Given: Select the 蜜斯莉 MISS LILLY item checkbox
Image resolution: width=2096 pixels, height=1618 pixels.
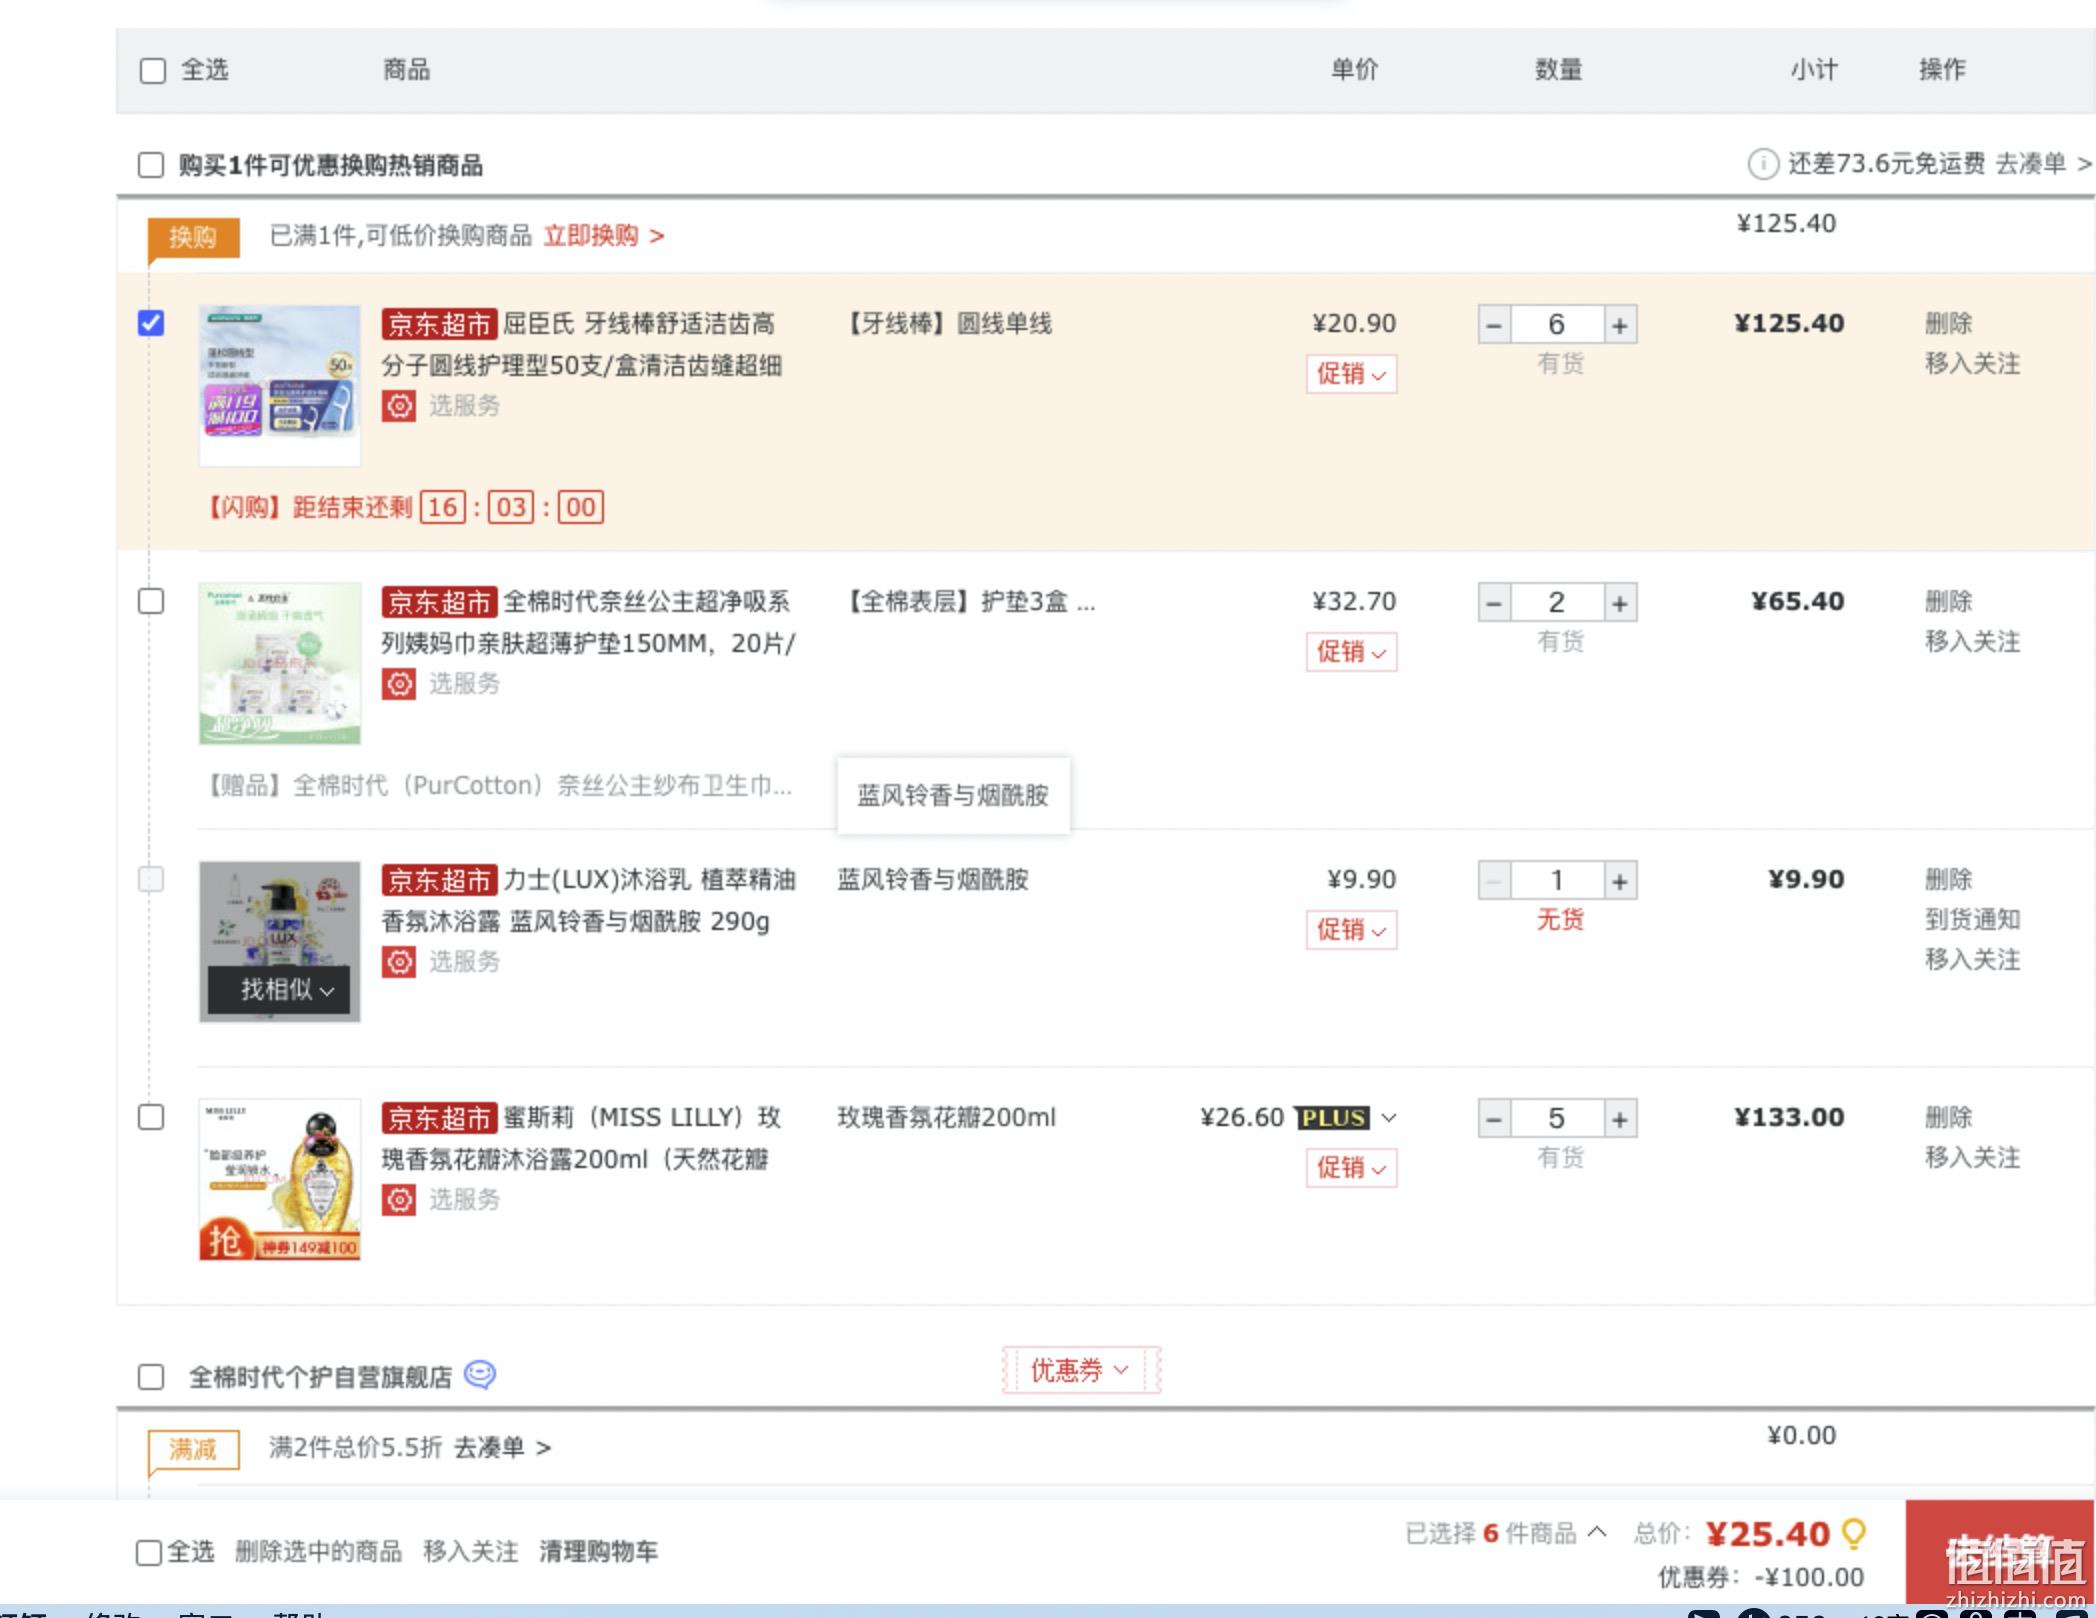Looking at the screenshot, I should (151, 1117).
